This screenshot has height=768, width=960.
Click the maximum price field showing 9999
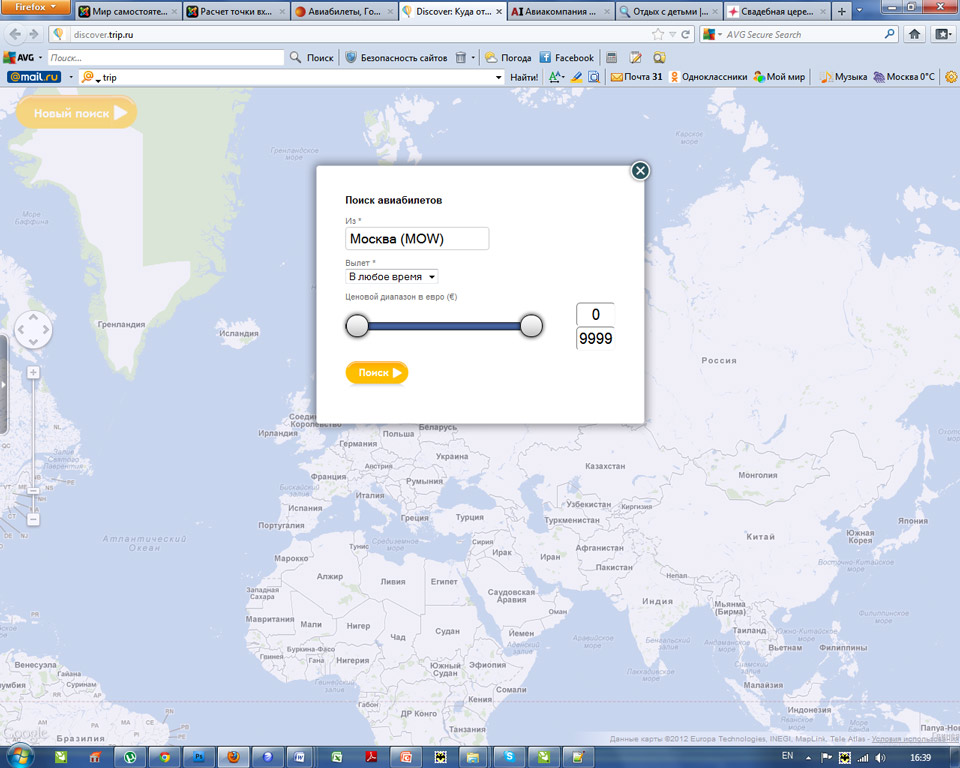click(595, 339)
